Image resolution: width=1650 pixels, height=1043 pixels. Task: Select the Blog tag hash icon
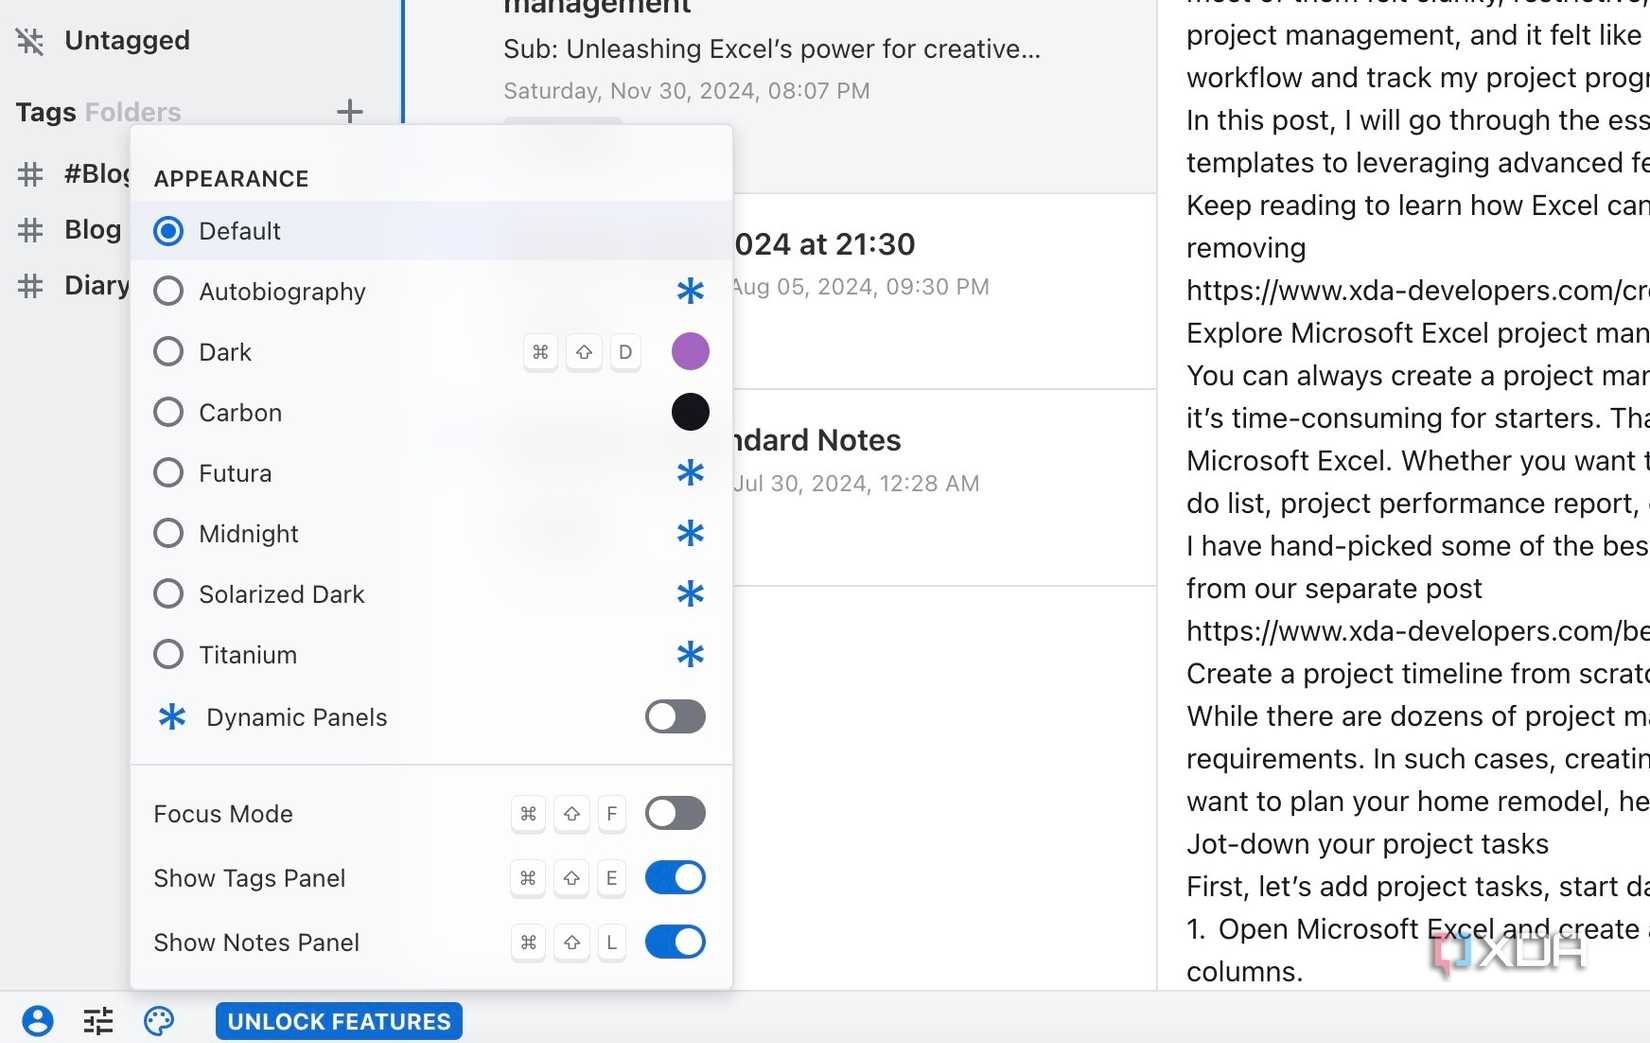(x=29, y=229)
